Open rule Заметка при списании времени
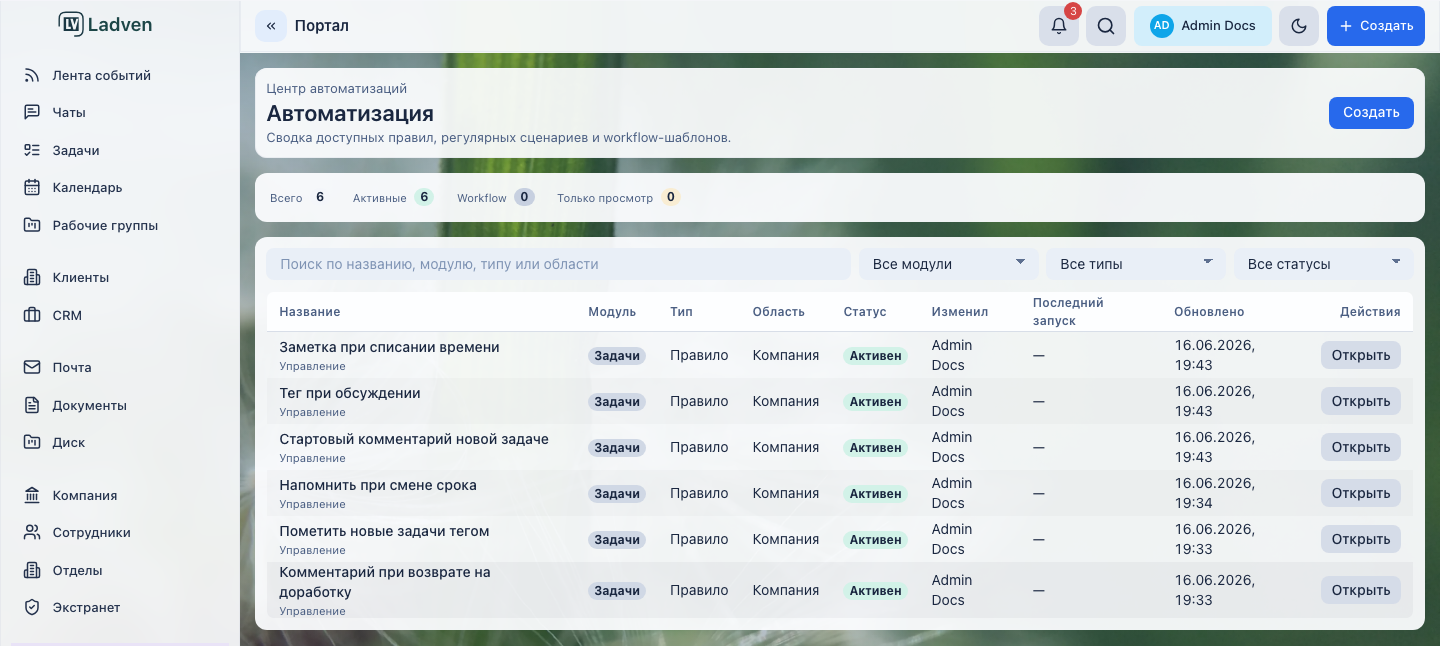1440x646 pixels. click(1361, 355)
